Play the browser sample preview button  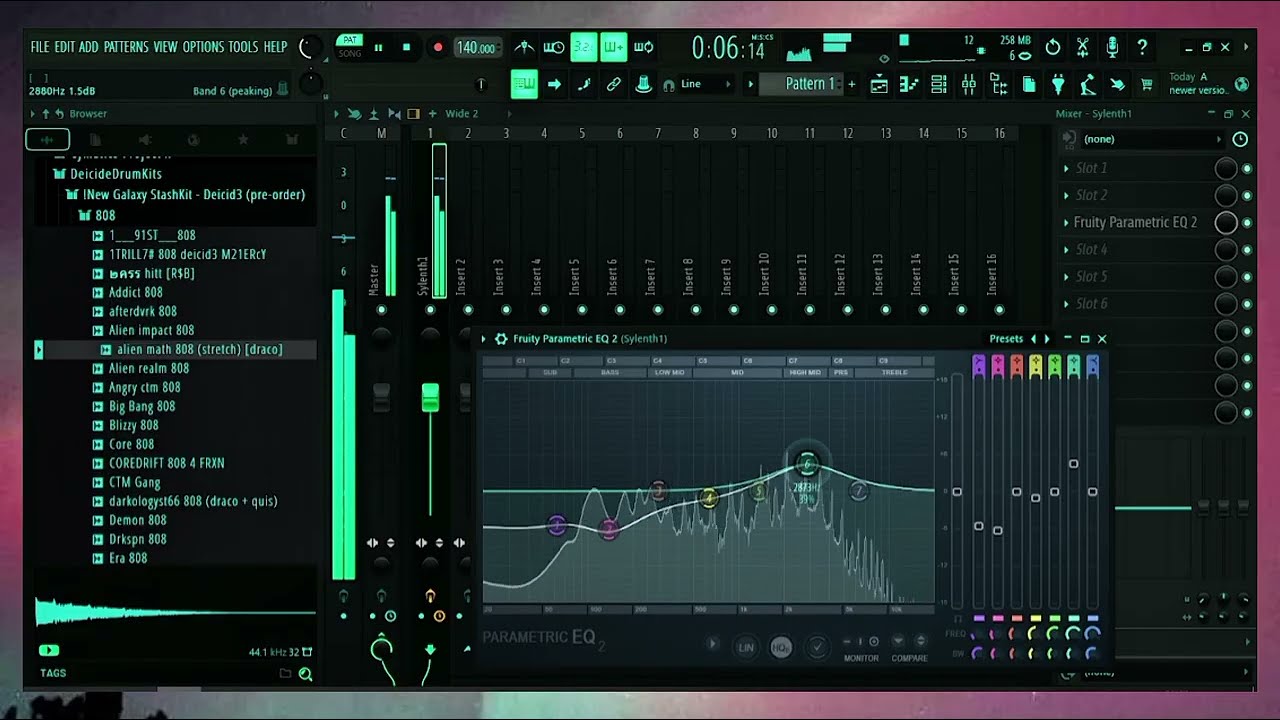point(48,650)
